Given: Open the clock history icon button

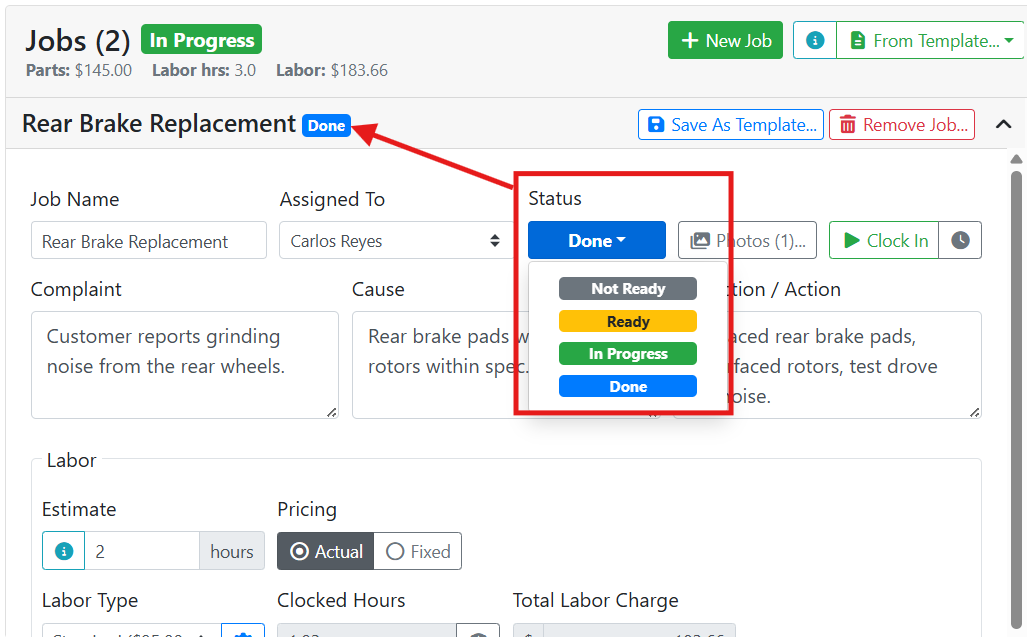Looking at the screenshot, I should [960, 240].
